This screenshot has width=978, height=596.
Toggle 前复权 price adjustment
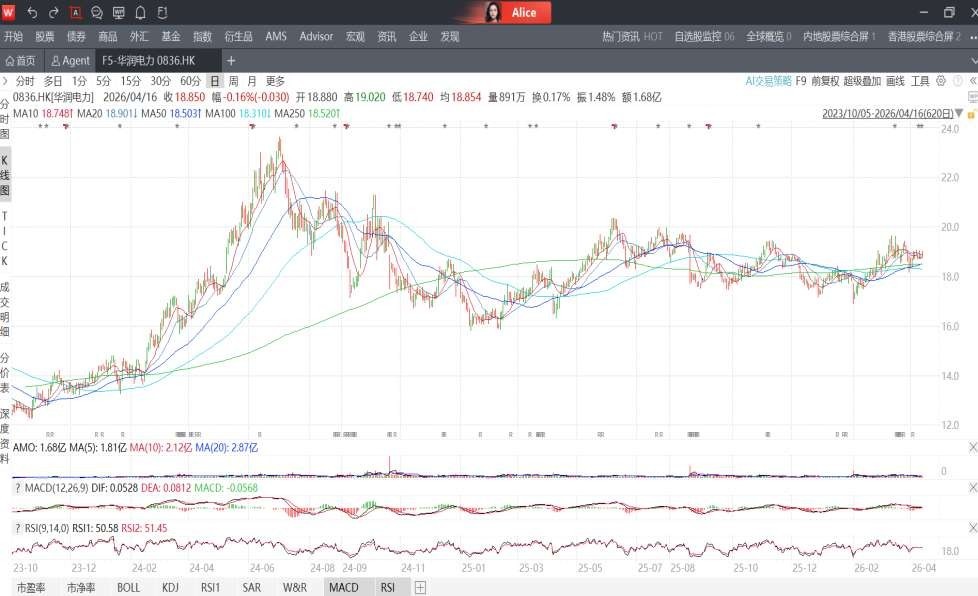(x=824, y=81)
